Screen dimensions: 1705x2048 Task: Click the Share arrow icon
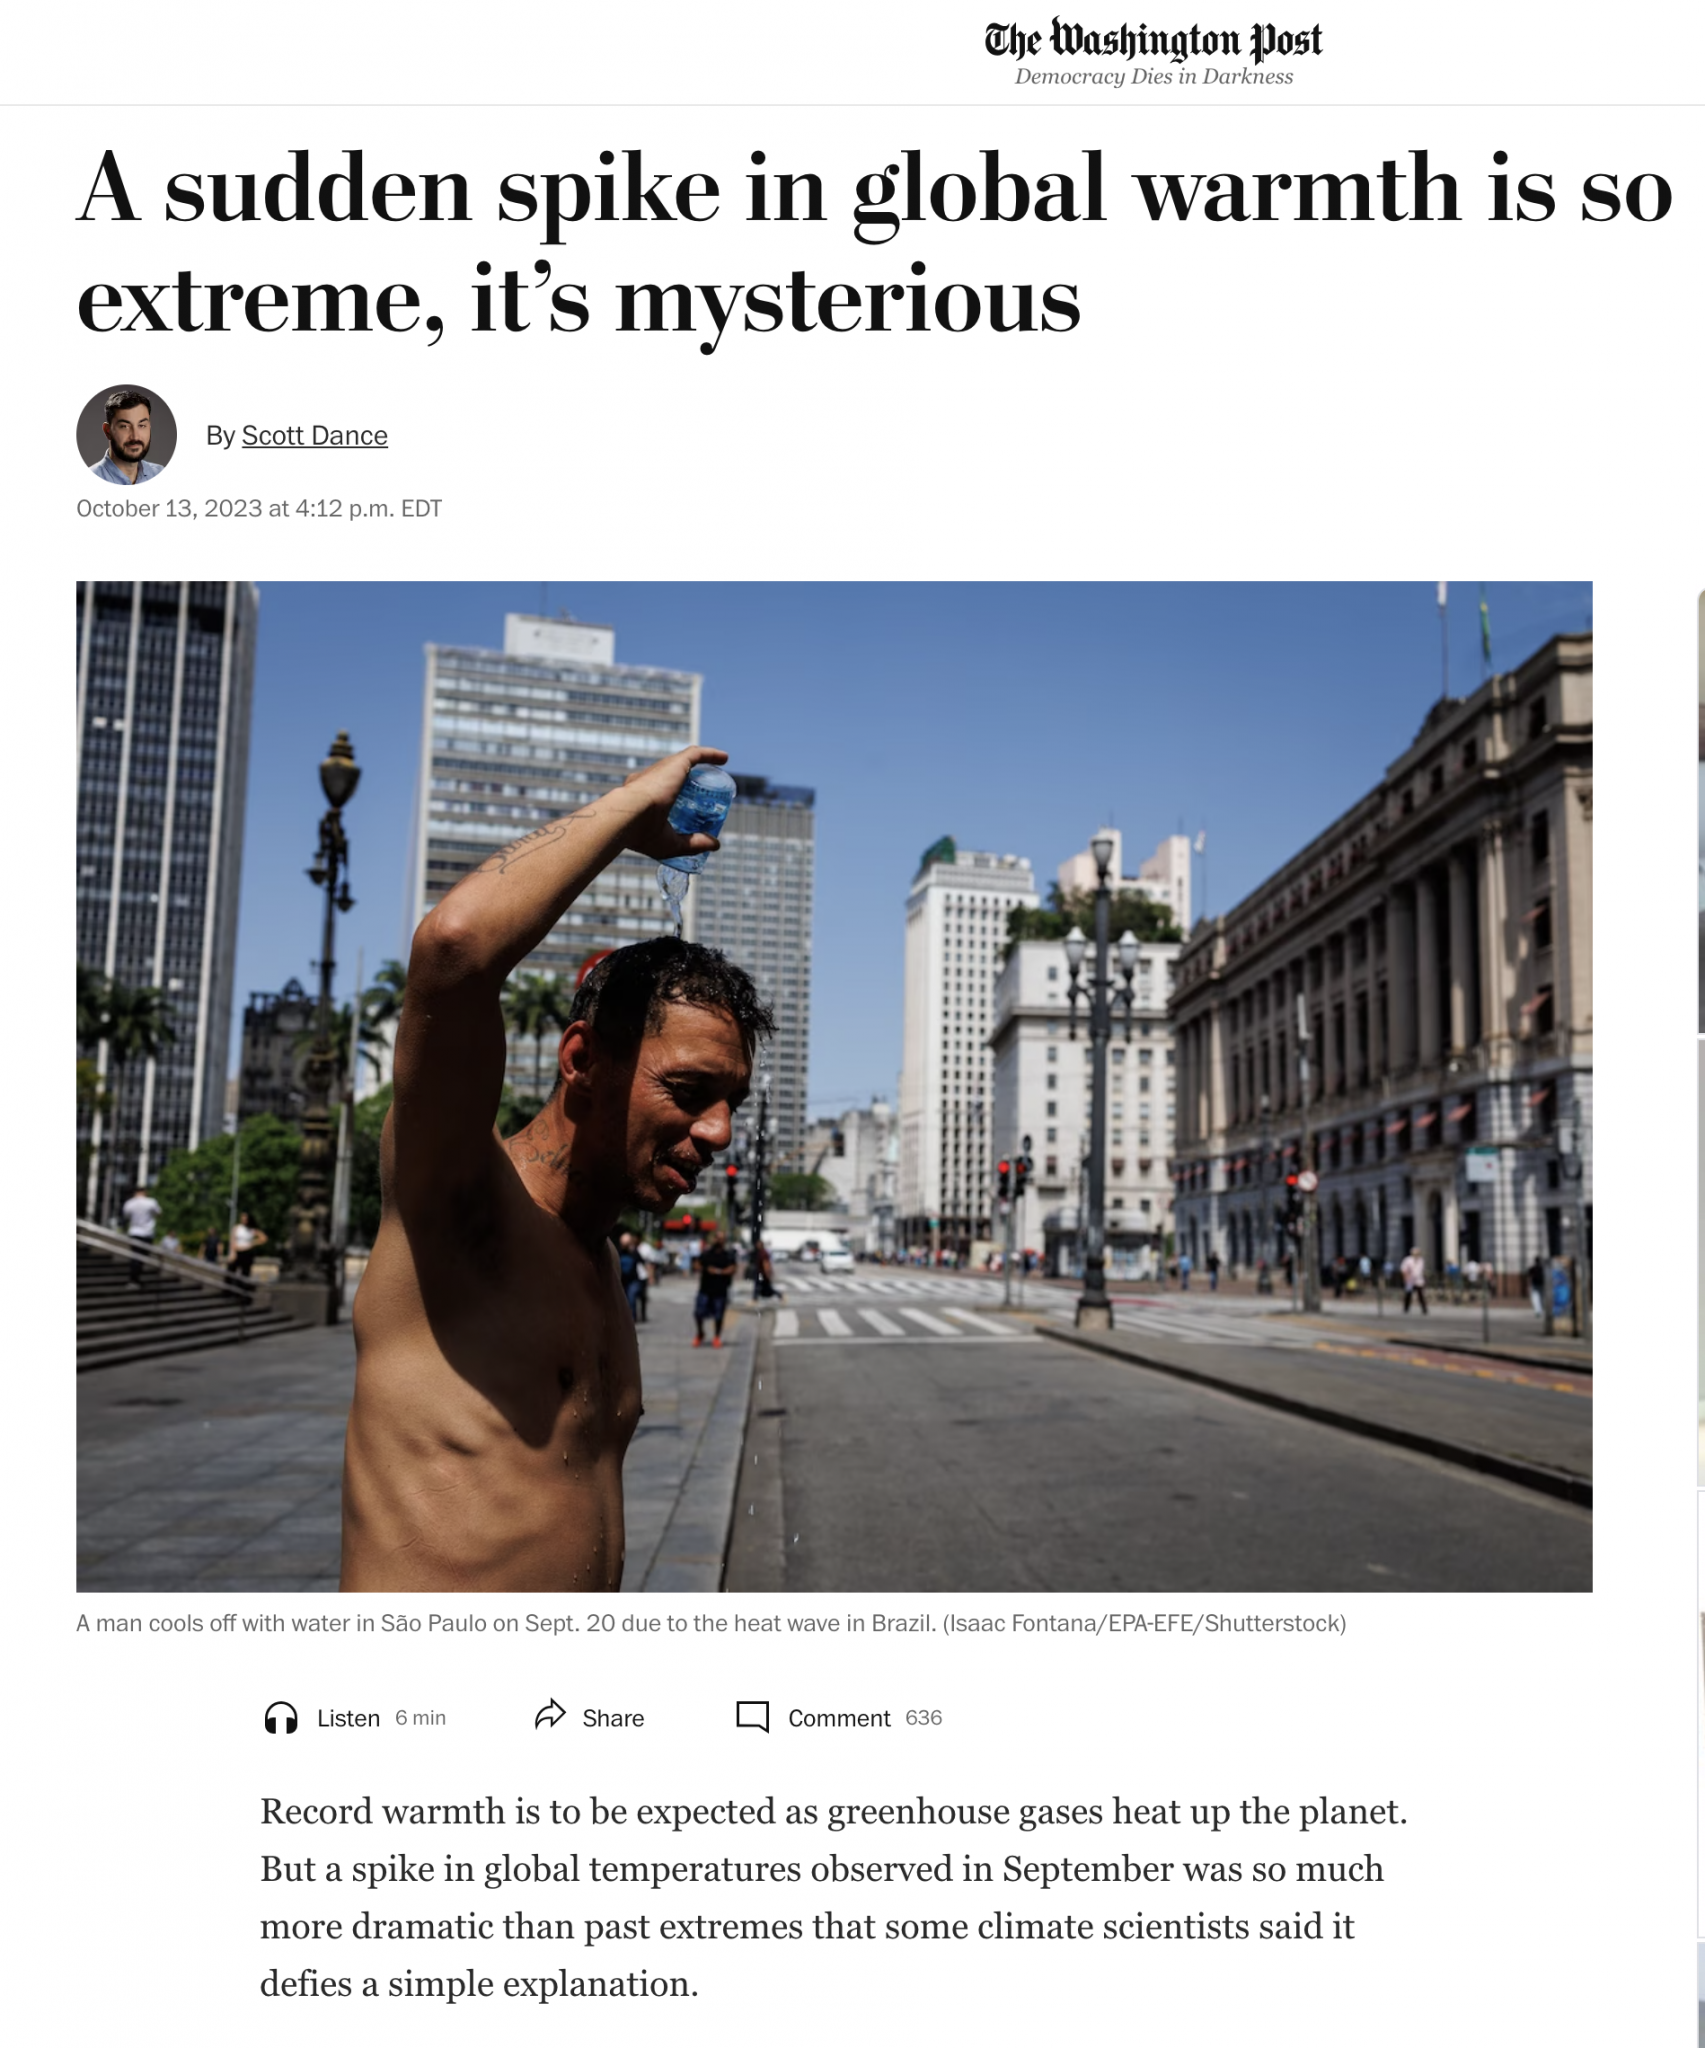tap(550, 1715)
